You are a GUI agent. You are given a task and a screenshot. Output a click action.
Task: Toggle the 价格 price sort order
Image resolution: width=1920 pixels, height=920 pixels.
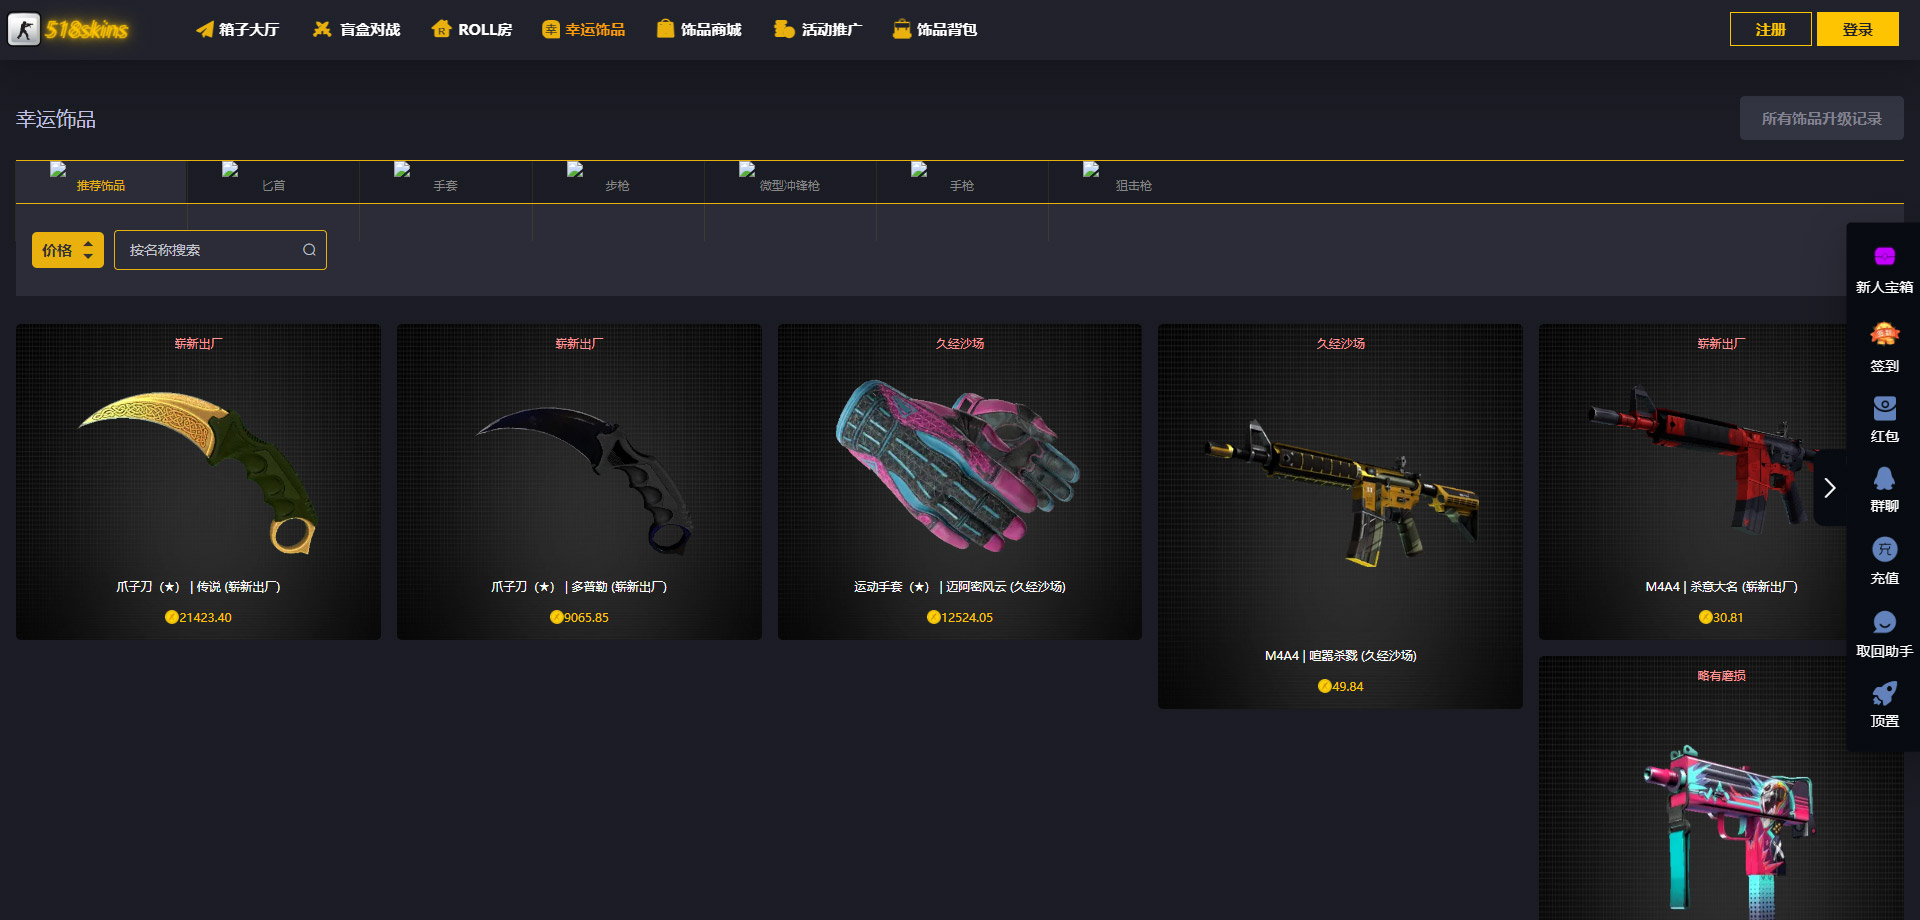68,250
